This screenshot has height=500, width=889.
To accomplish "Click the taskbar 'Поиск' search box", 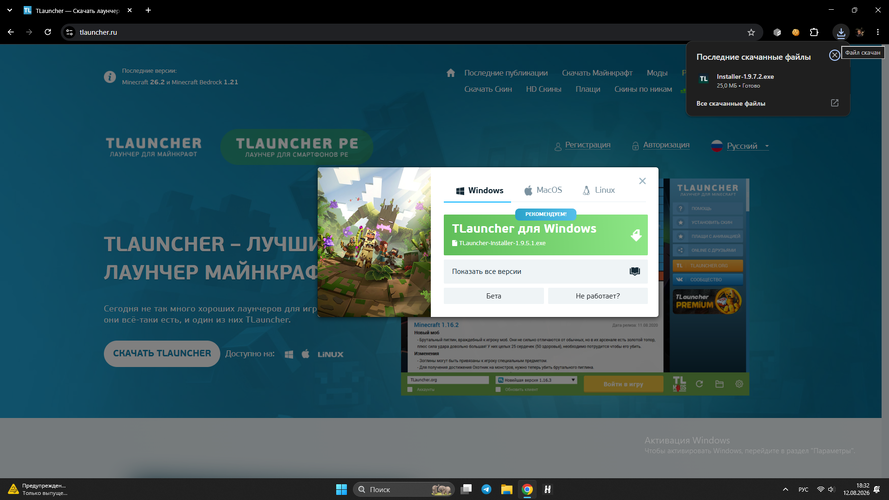I will [x=404, y=489].
